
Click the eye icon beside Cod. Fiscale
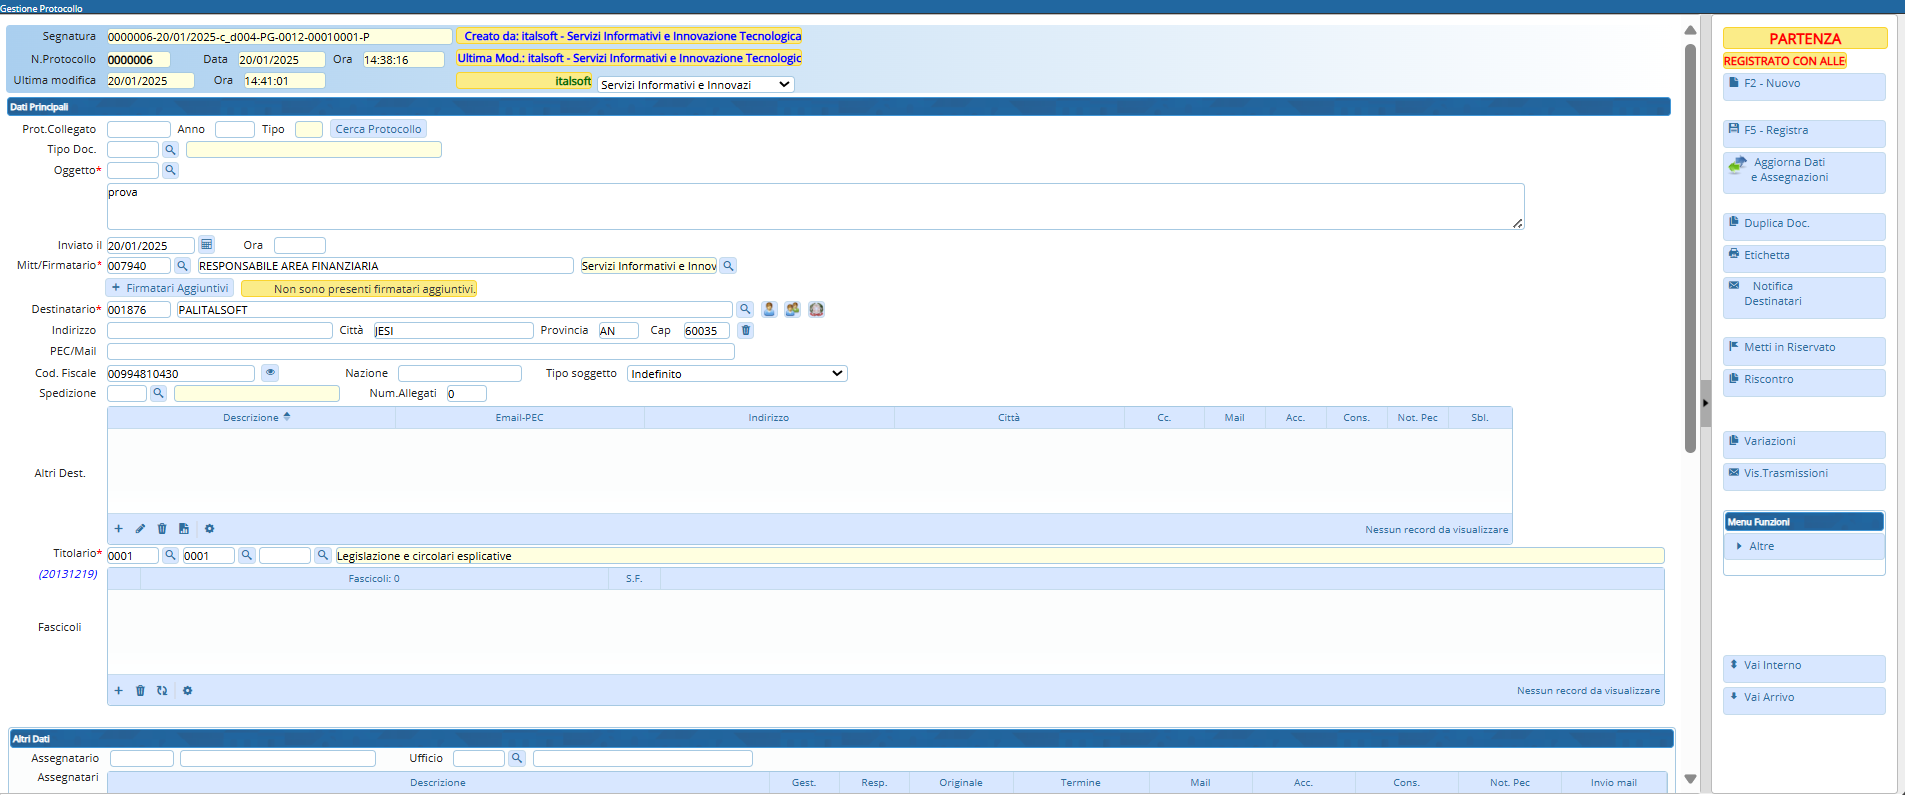tap(270, 373)
